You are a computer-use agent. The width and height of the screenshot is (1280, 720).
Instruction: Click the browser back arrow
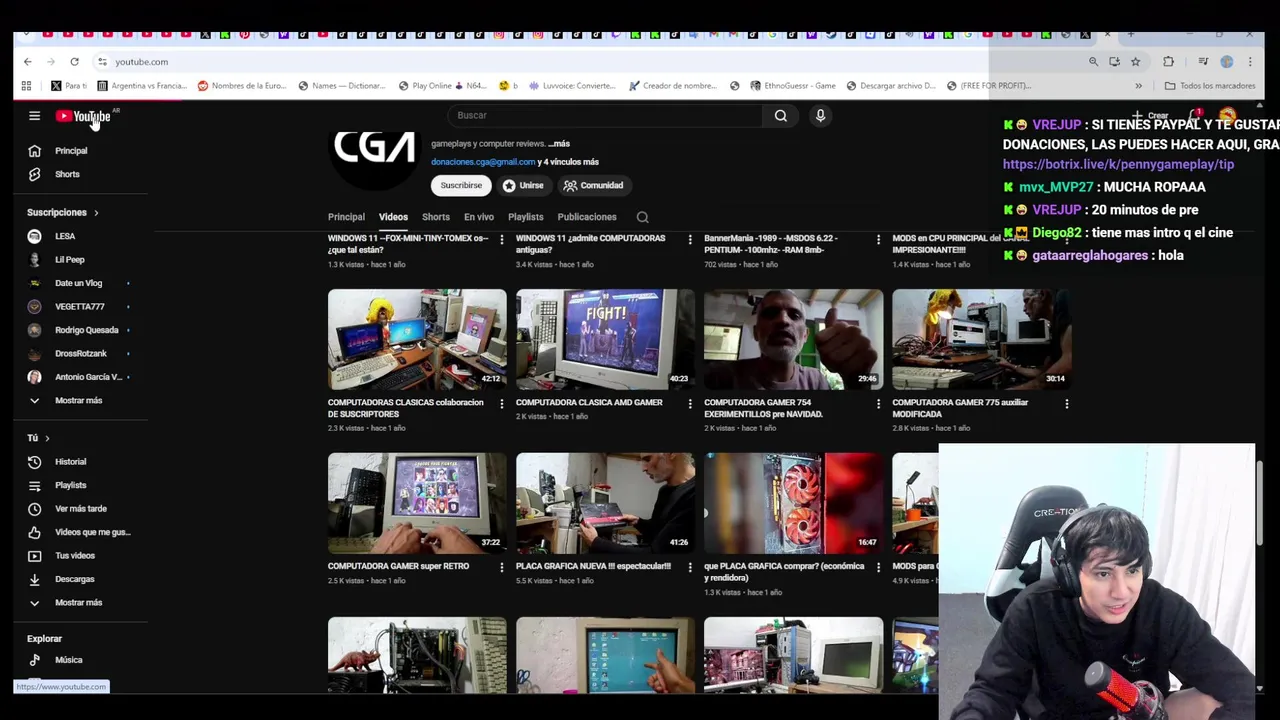point(27,62)
